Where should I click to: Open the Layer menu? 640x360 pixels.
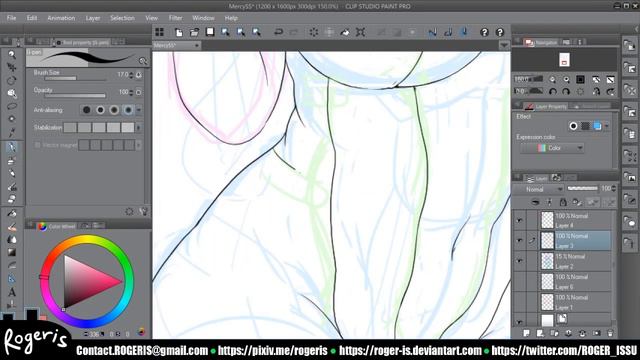pos(93,18)
